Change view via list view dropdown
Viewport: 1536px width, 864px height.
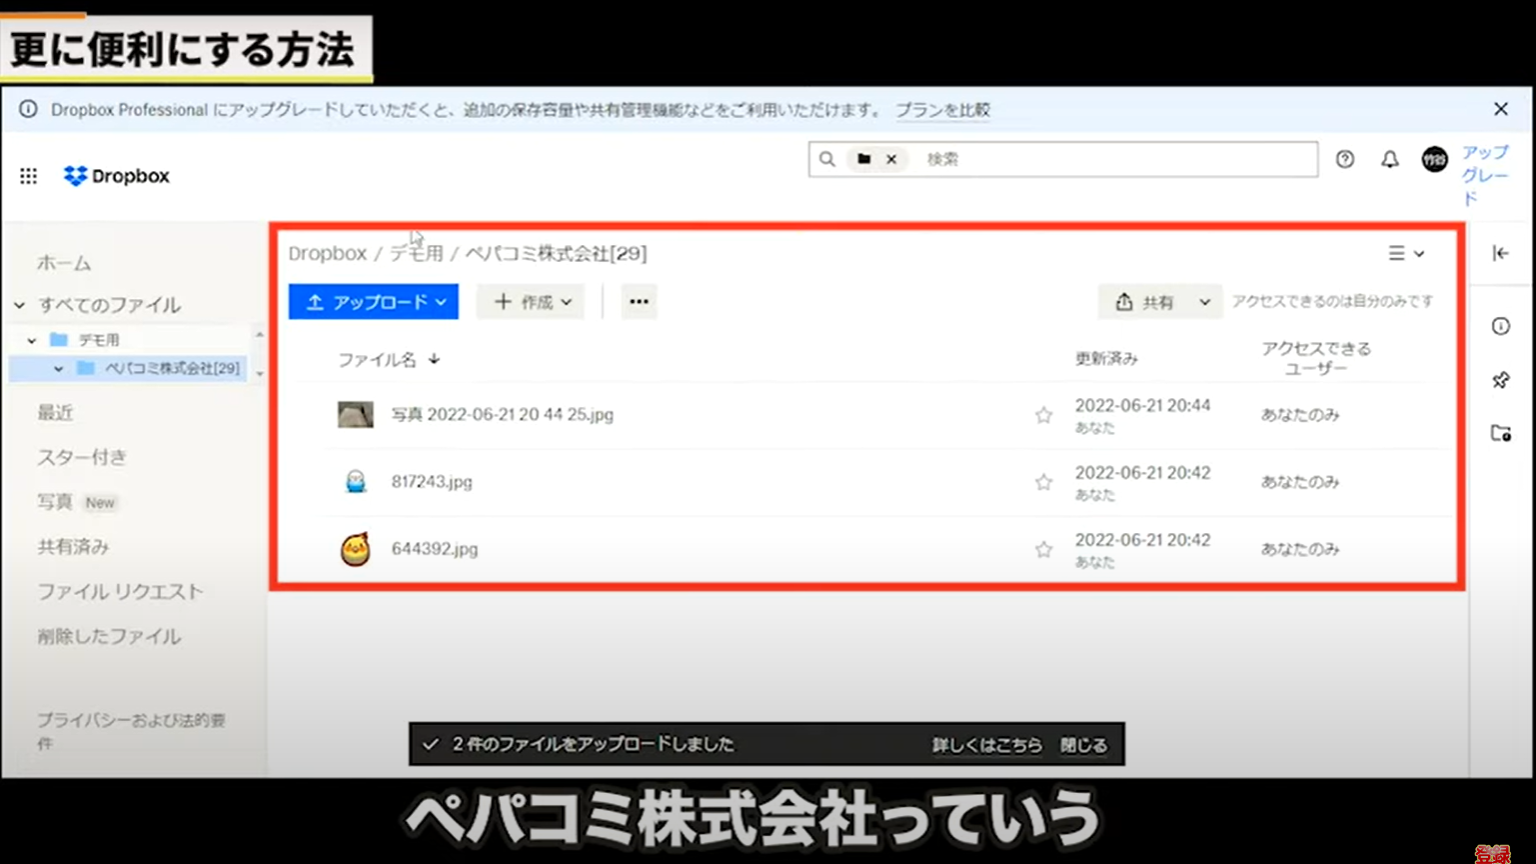tap(1406, 254)
